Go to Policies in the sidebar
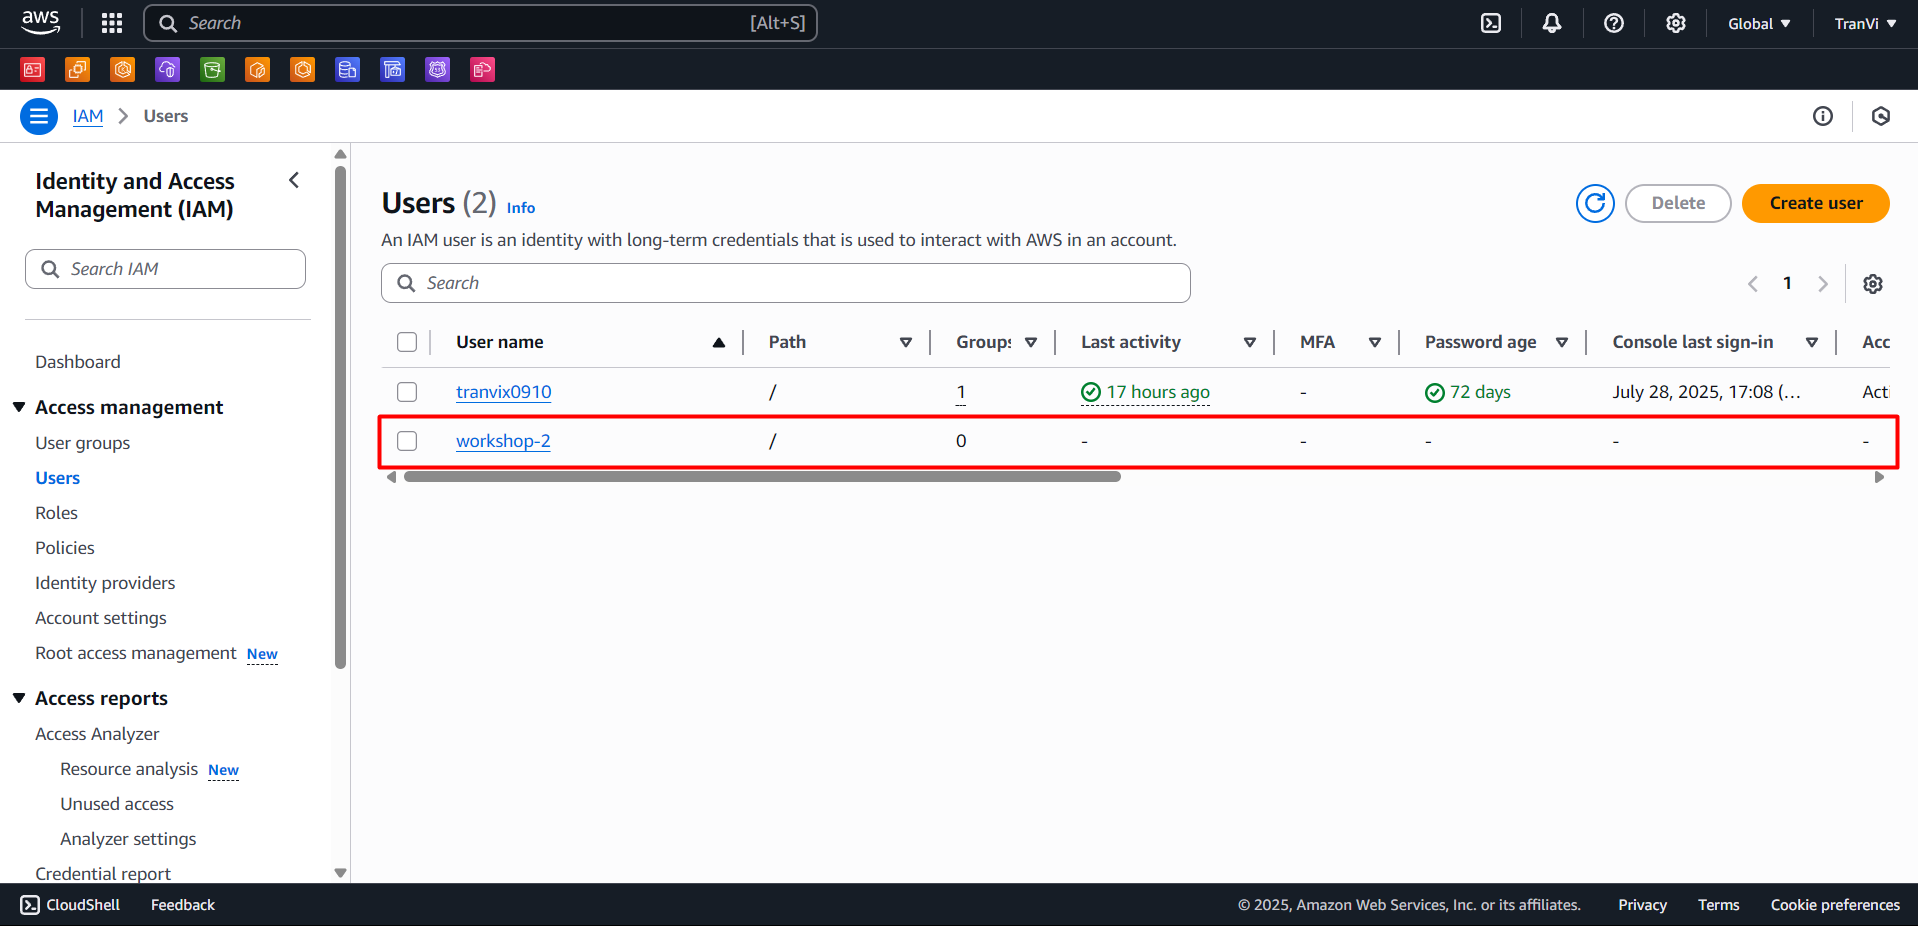 coord(64,547)
